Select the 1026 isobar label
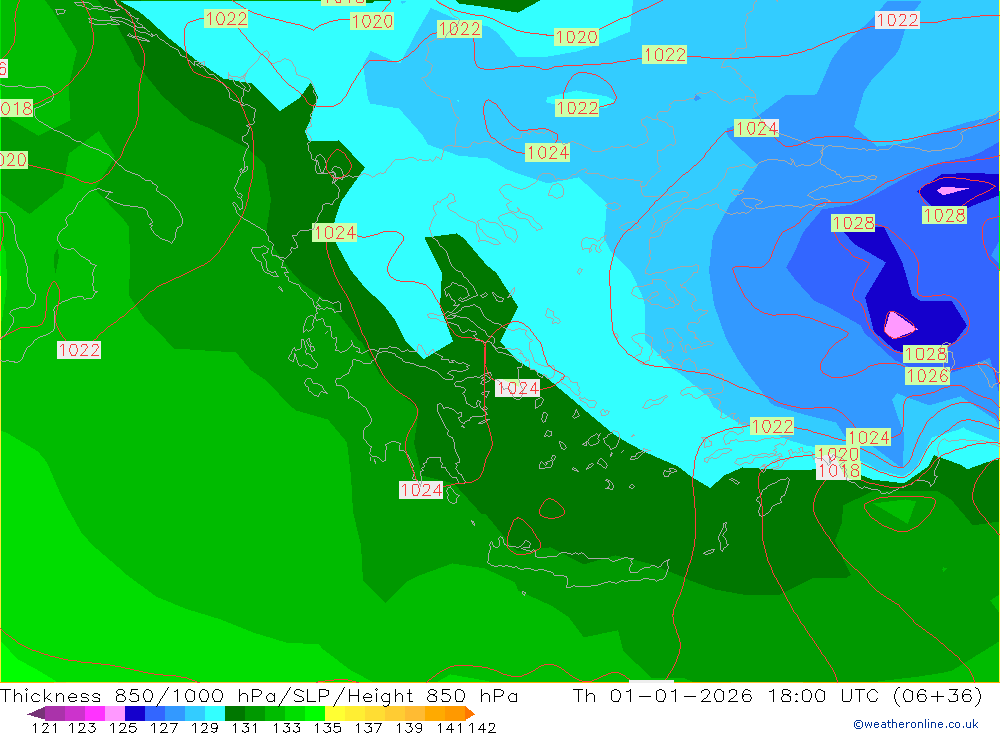This screenshot has height=733, width=1000. 927,376
